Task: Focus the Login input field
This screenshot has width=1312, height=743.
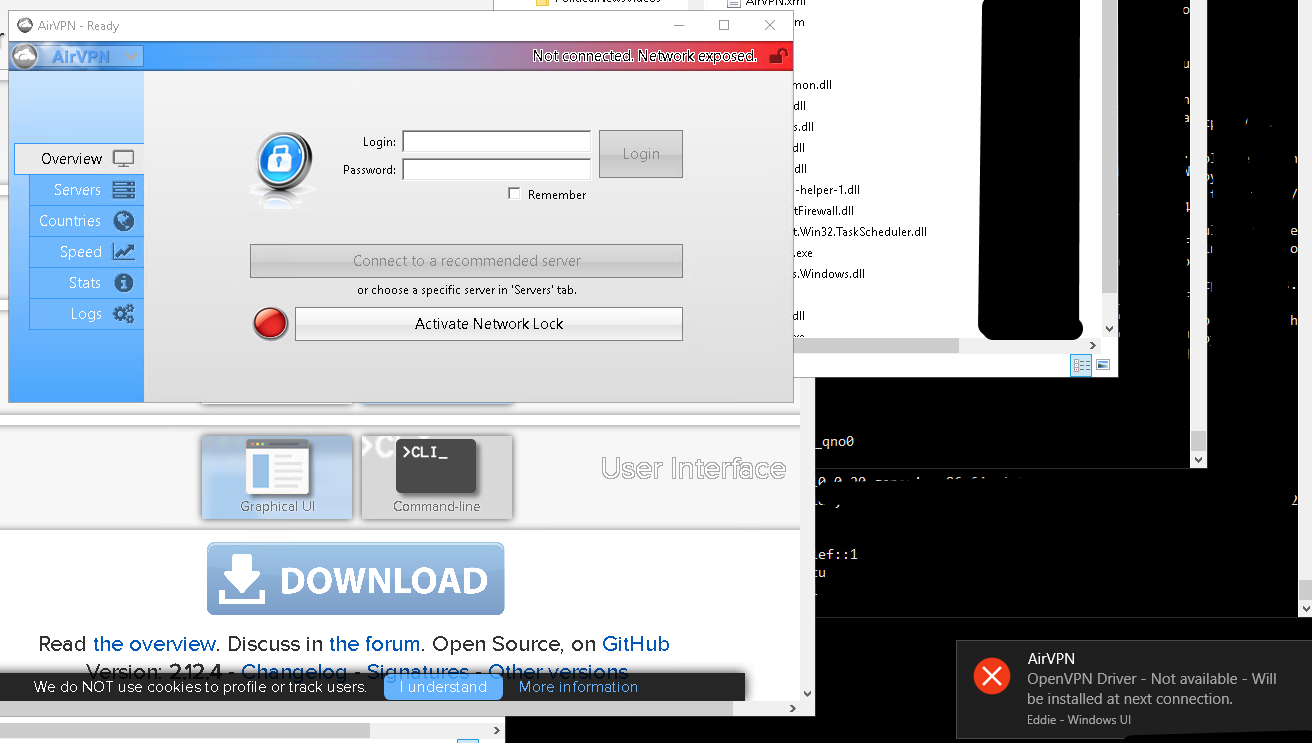Action: (496, 141)
